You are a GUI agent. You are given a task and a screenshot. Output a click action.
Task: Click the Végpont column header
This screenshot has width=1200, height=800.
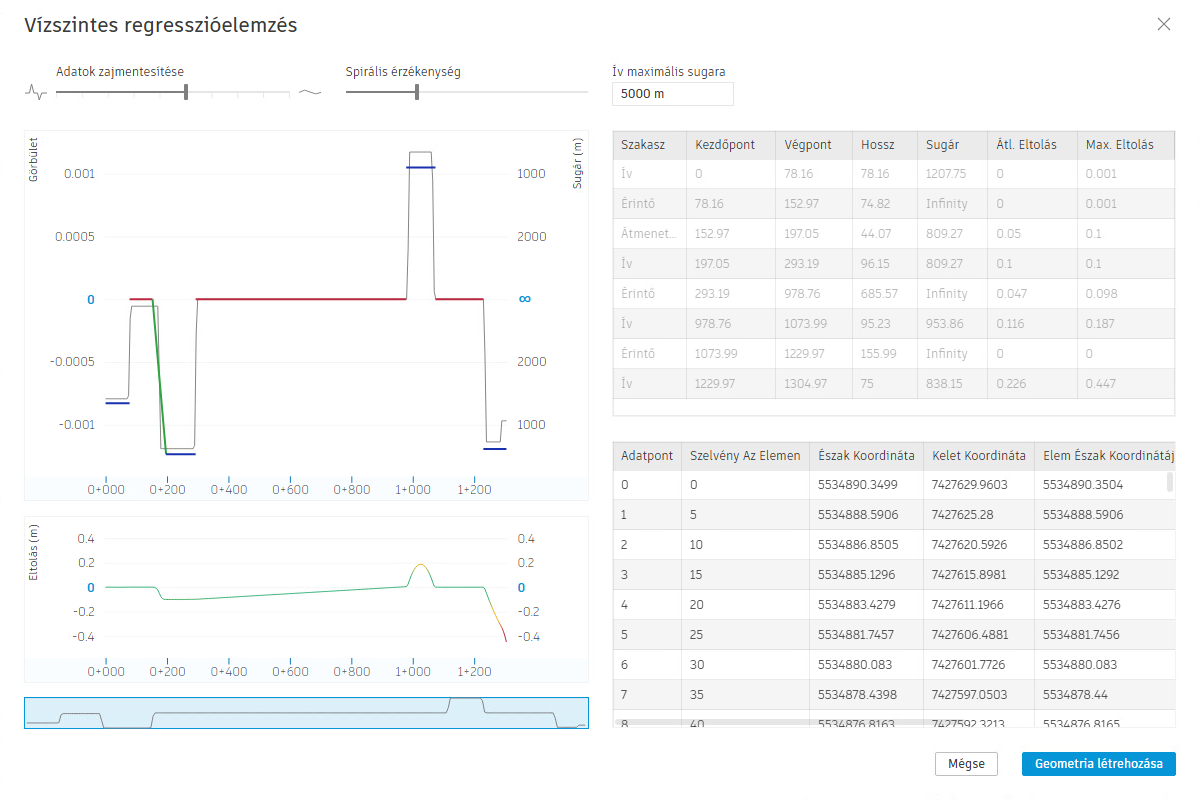coord(814,144)
